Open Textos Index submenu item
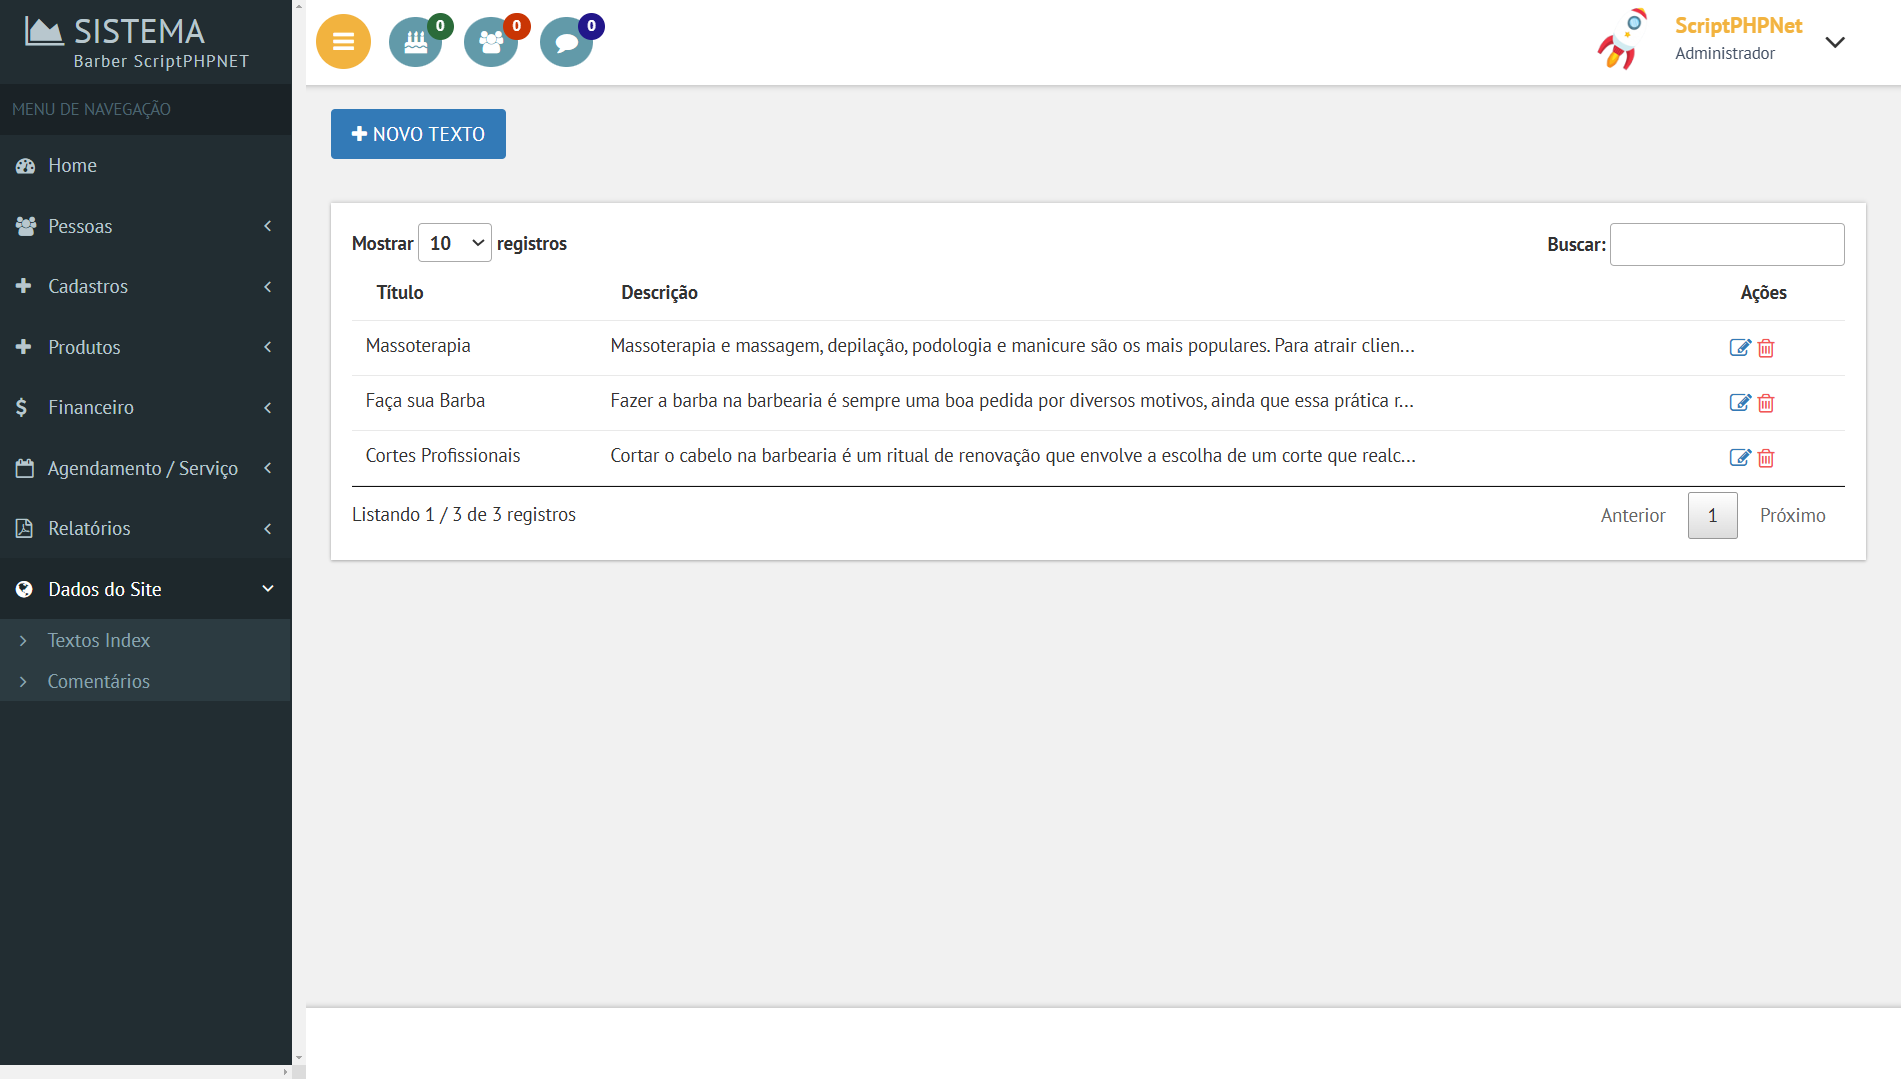 (98, 640)
